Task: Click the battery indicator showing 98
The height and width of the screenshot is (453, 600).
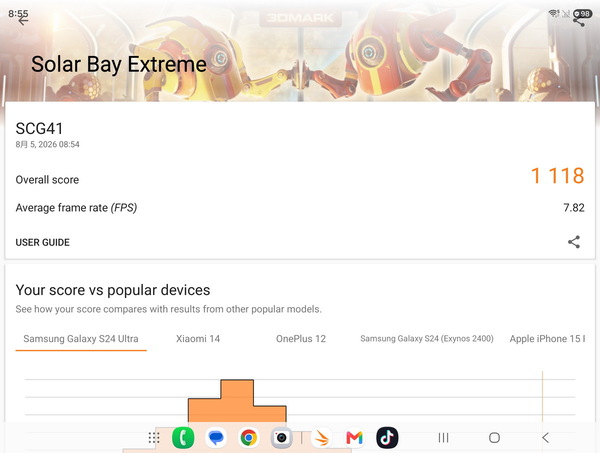Action: pyautogui.click(x=582, y=14)
